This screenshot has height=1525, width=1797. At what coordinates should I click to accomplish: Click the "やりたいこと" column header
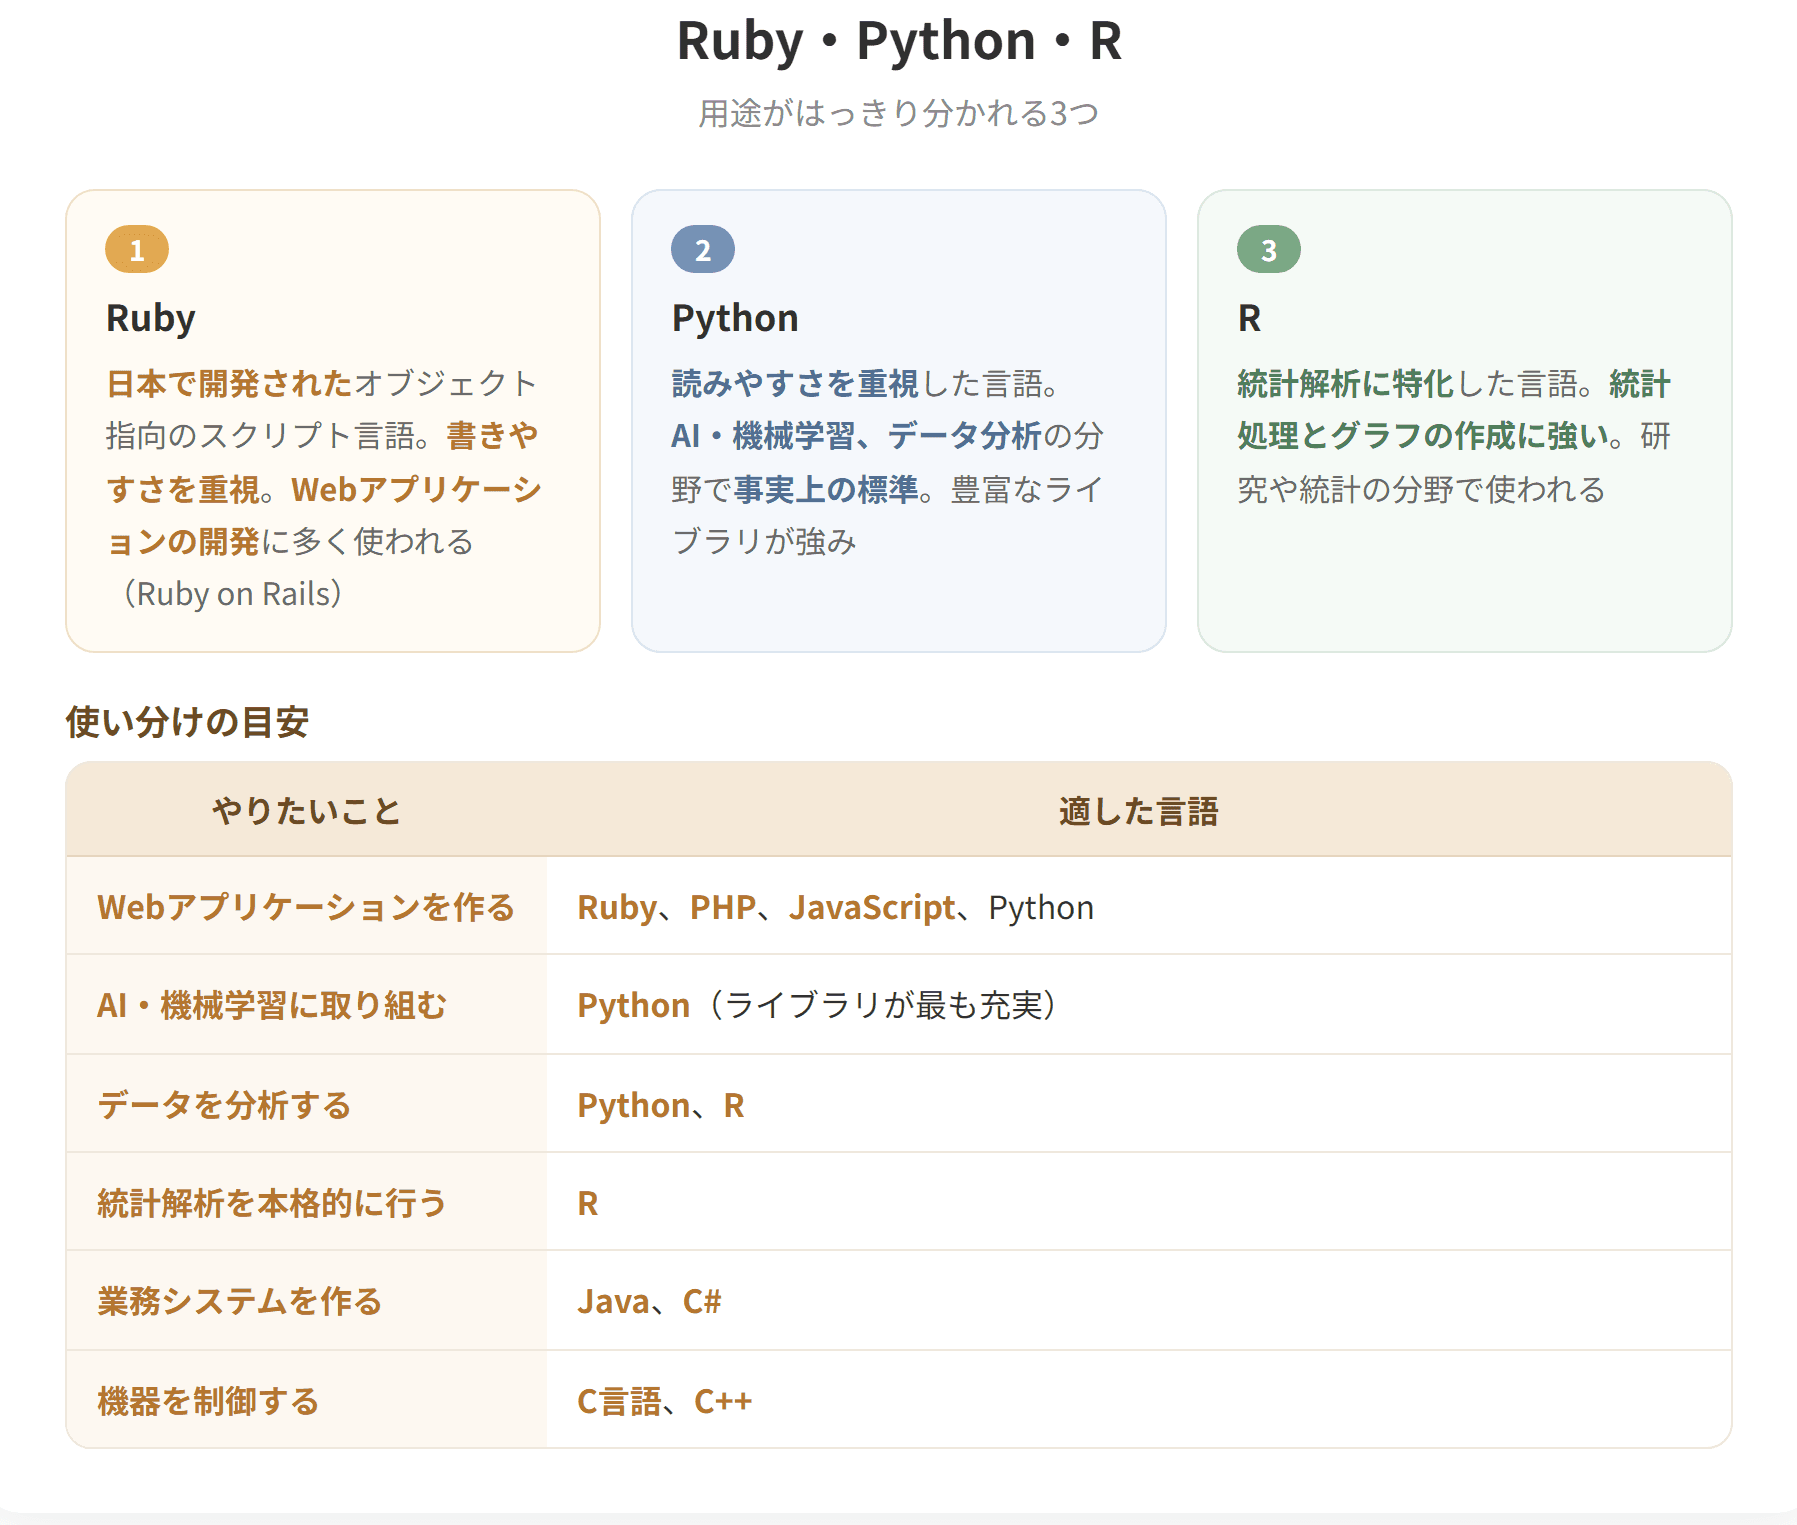[x=306, y=810]
